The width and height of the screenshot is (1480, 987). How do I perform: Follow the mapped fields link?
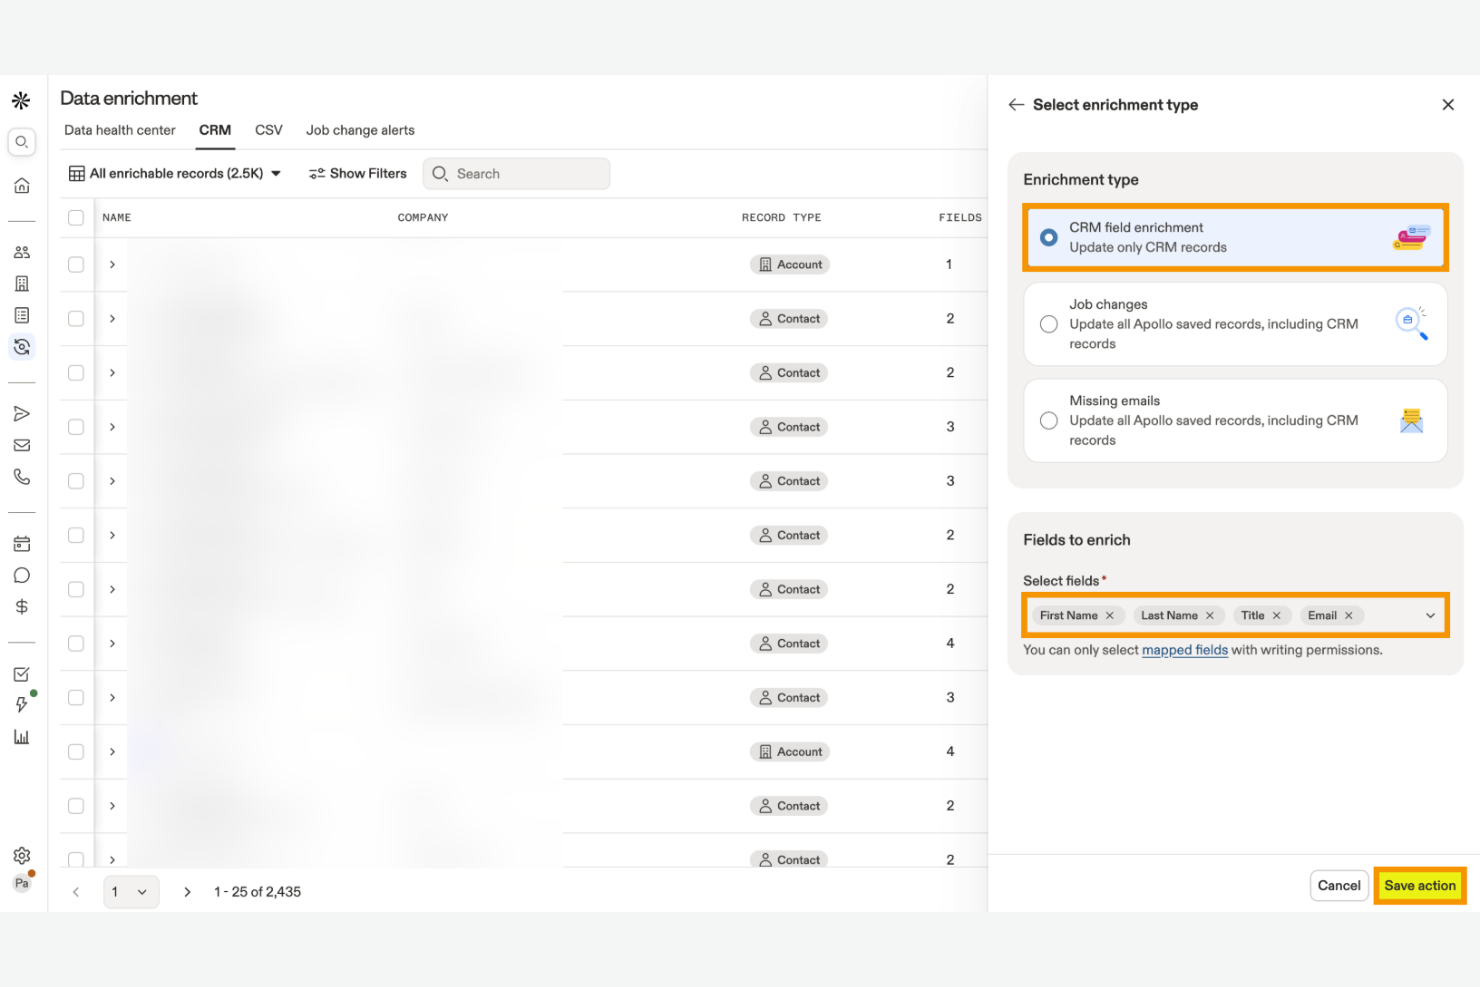tap(1185, 650)
